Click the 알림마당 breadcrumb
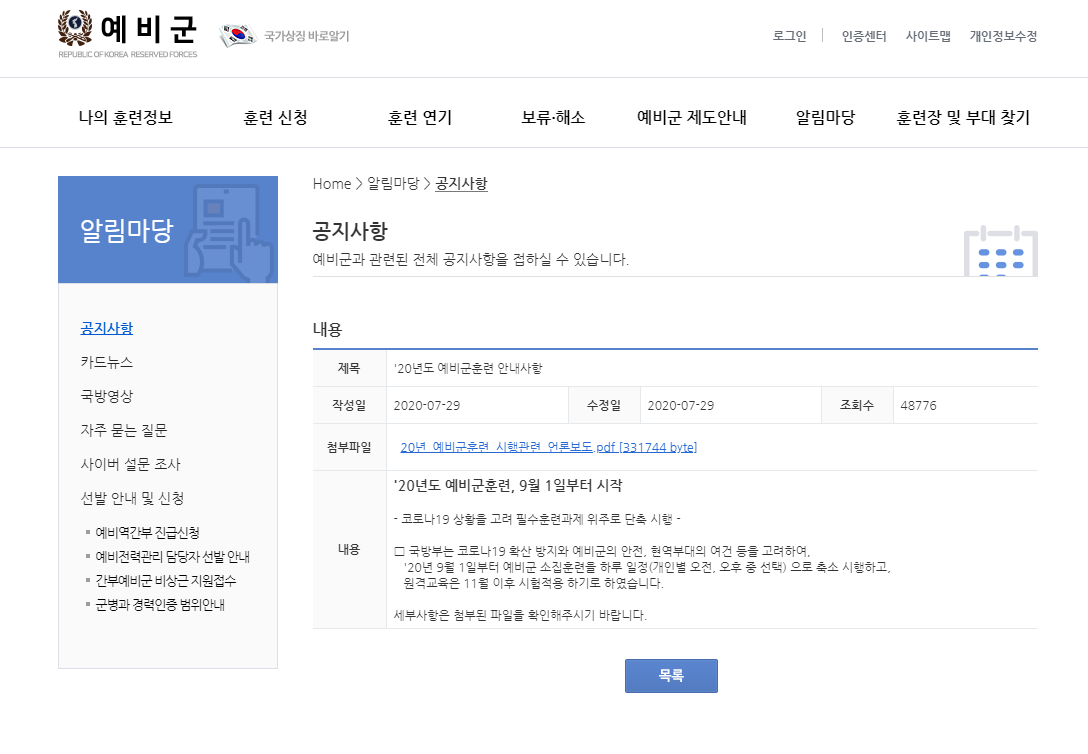This screenshot has width=1088, height=754. (x=393, y=184)
